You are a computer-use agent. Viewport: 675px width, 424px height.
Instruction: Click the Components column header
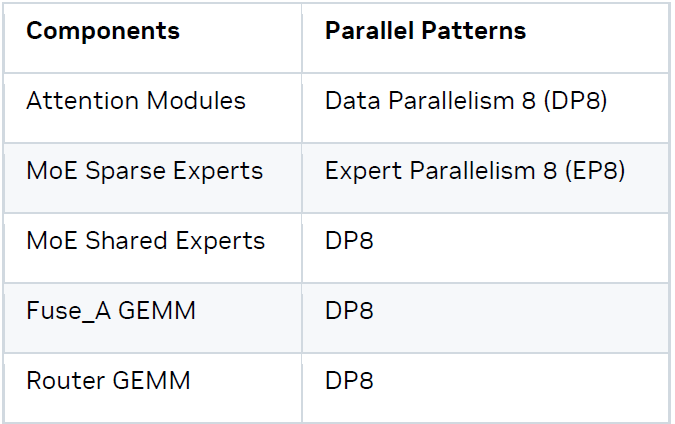(x=103, y=31)
